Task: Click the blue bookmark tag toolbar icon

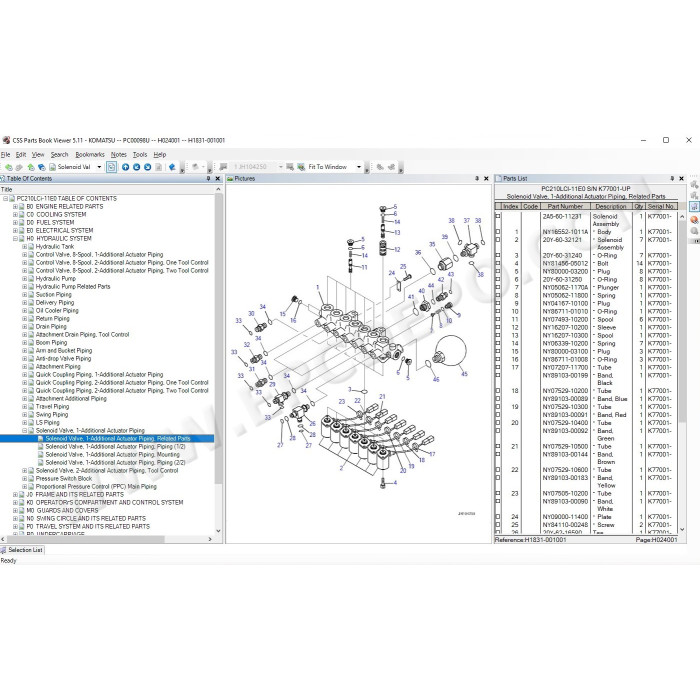Action: tap(172, 167)
